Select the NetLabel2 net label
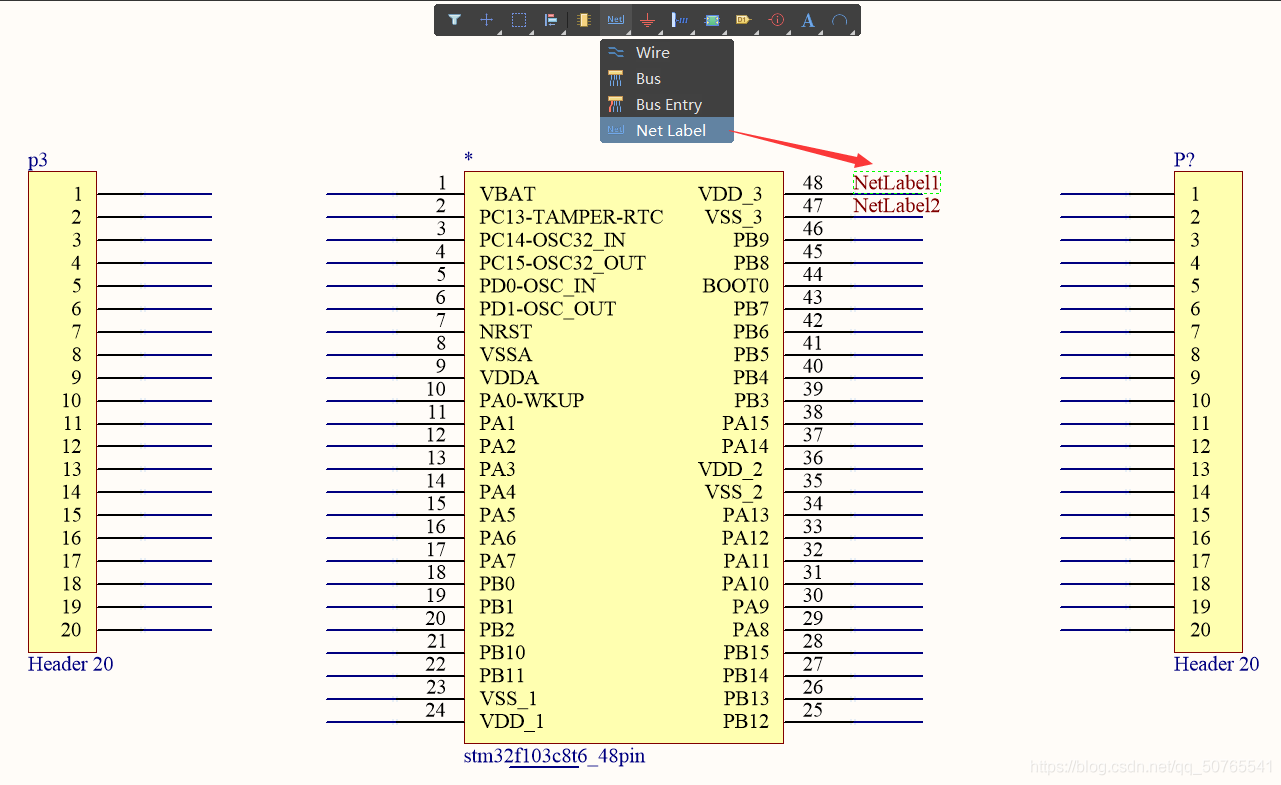Screen dimensions: 1281x785 (x=897, y=206)
